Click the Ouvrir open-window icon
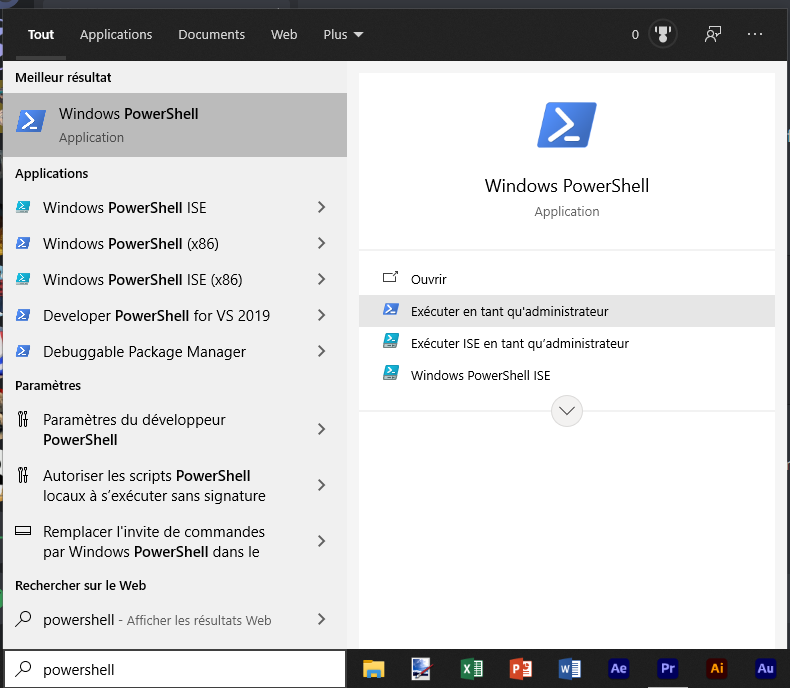790x688 pixels. click(x=390, y=277)
